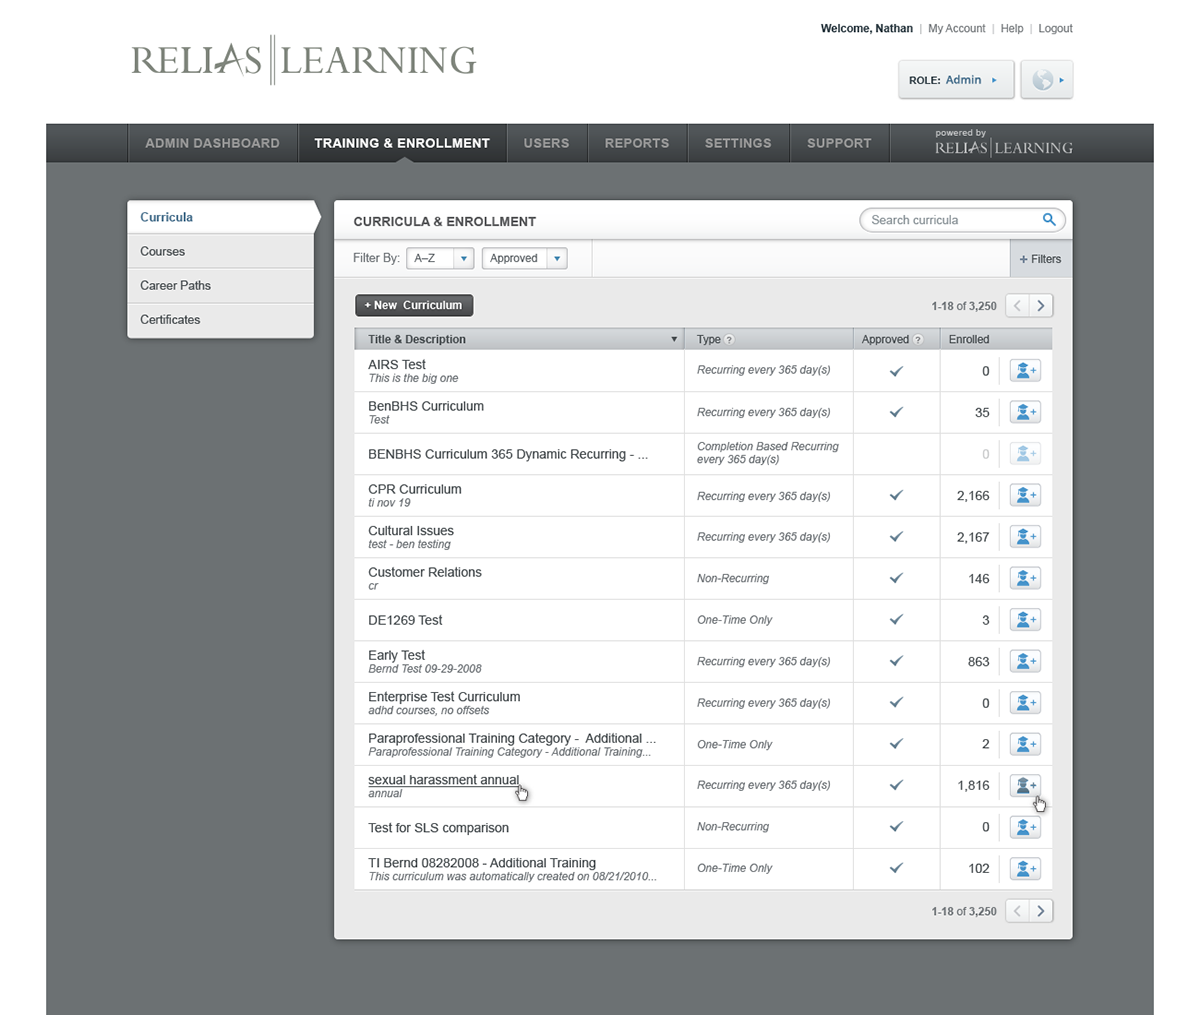Open the Reports tab

[637, 143]
